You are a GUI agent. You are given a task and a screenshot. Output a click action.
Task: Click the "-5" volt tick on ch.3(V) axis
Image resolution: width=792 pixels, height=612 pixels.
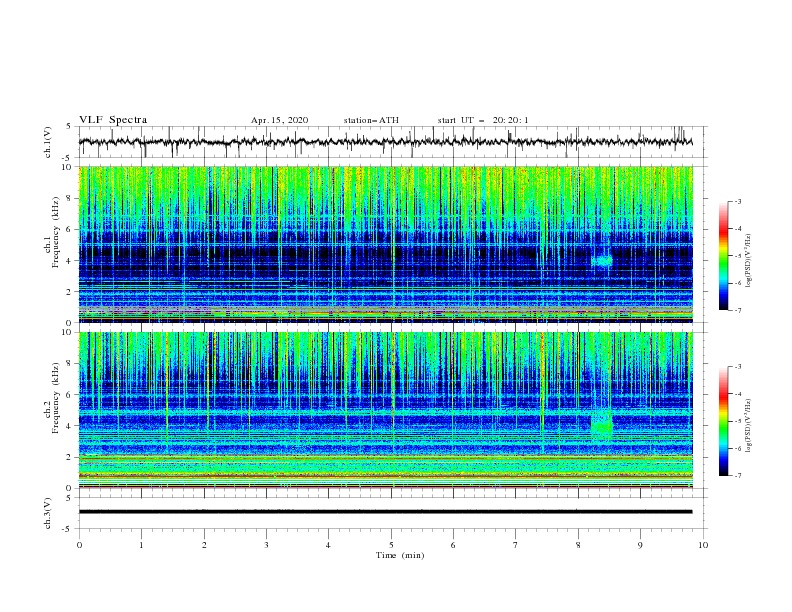pos(68,529)
